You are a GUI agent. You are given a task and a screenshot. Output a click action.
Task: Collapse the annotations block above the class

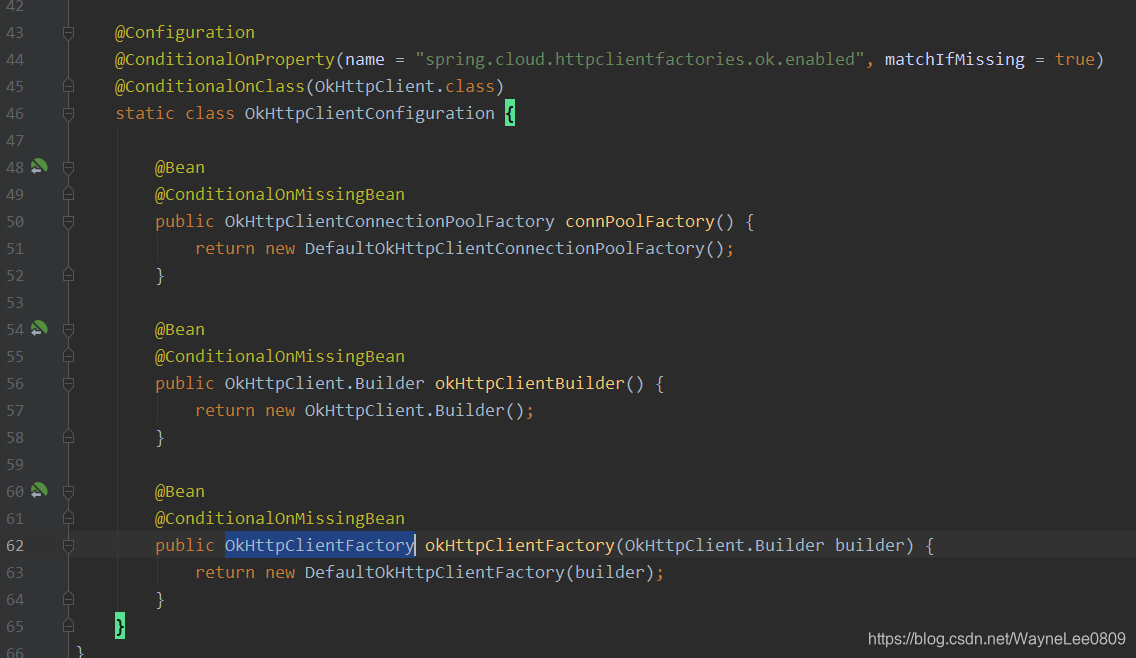pos(68,32)
